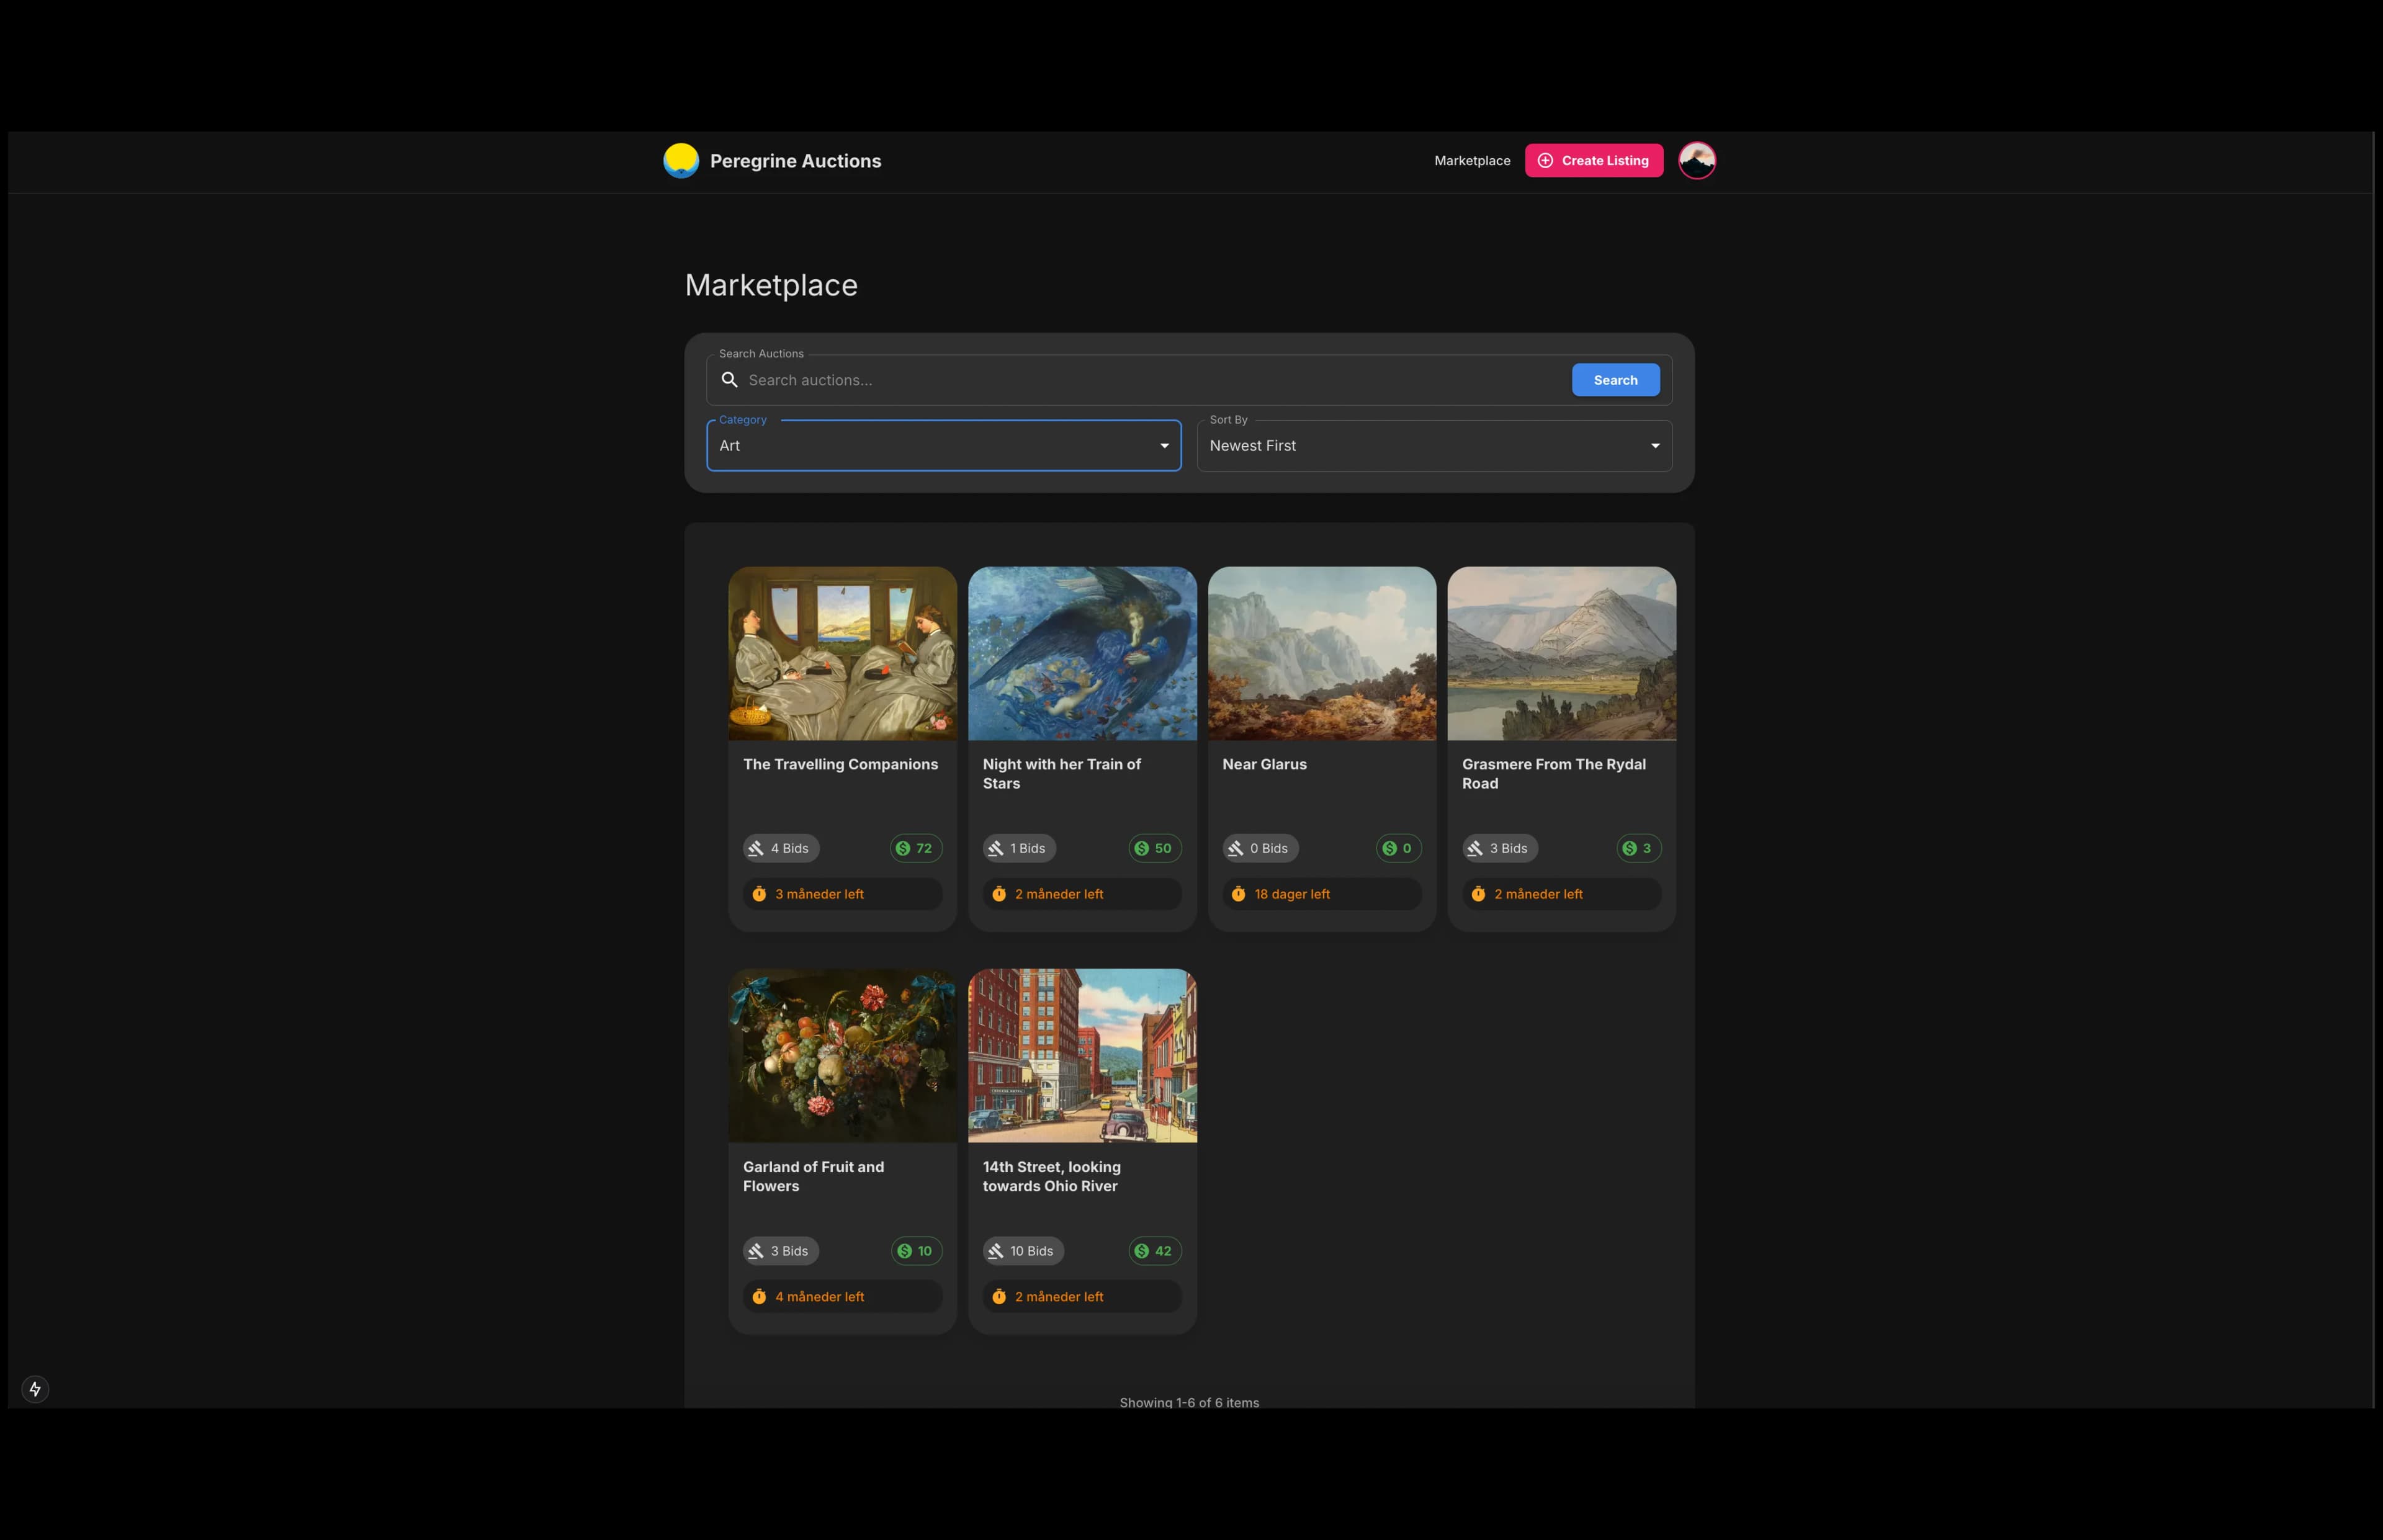Viewport: 2383px width, 1540px height.
Task: Click the yellow Peregrine Auctions logo
Action: (x=681, y=160)
